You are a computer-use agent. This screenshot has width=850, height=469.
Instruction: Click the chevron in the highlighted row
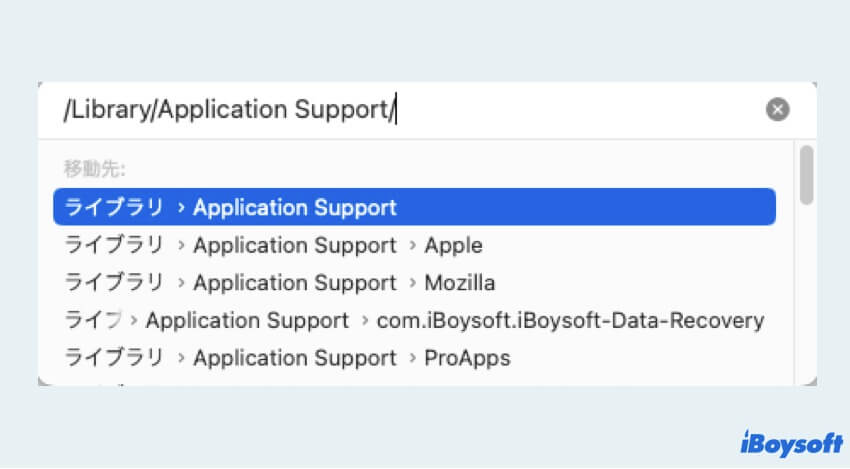point(180,209)
